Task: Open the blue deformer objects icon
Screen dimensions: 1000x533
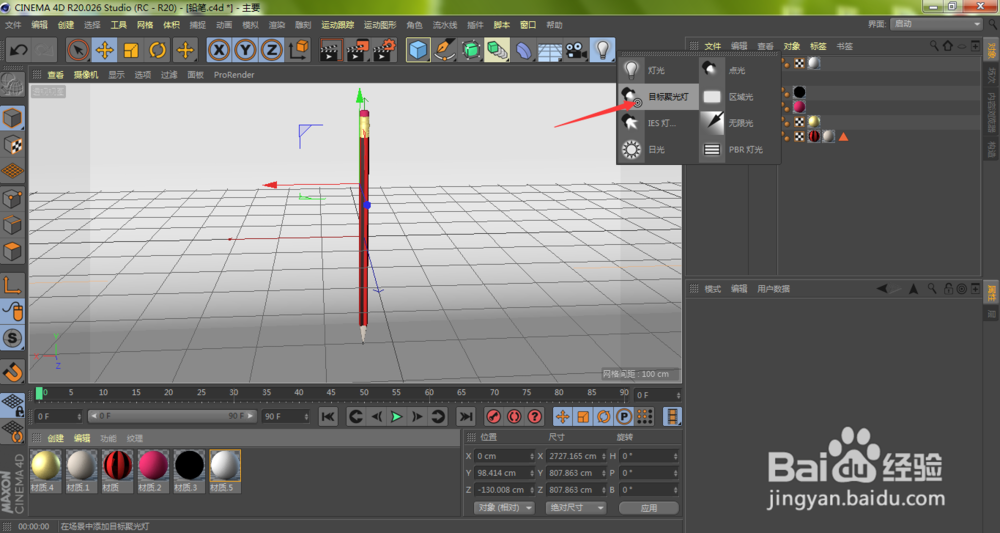Action: tap(523, 50)
